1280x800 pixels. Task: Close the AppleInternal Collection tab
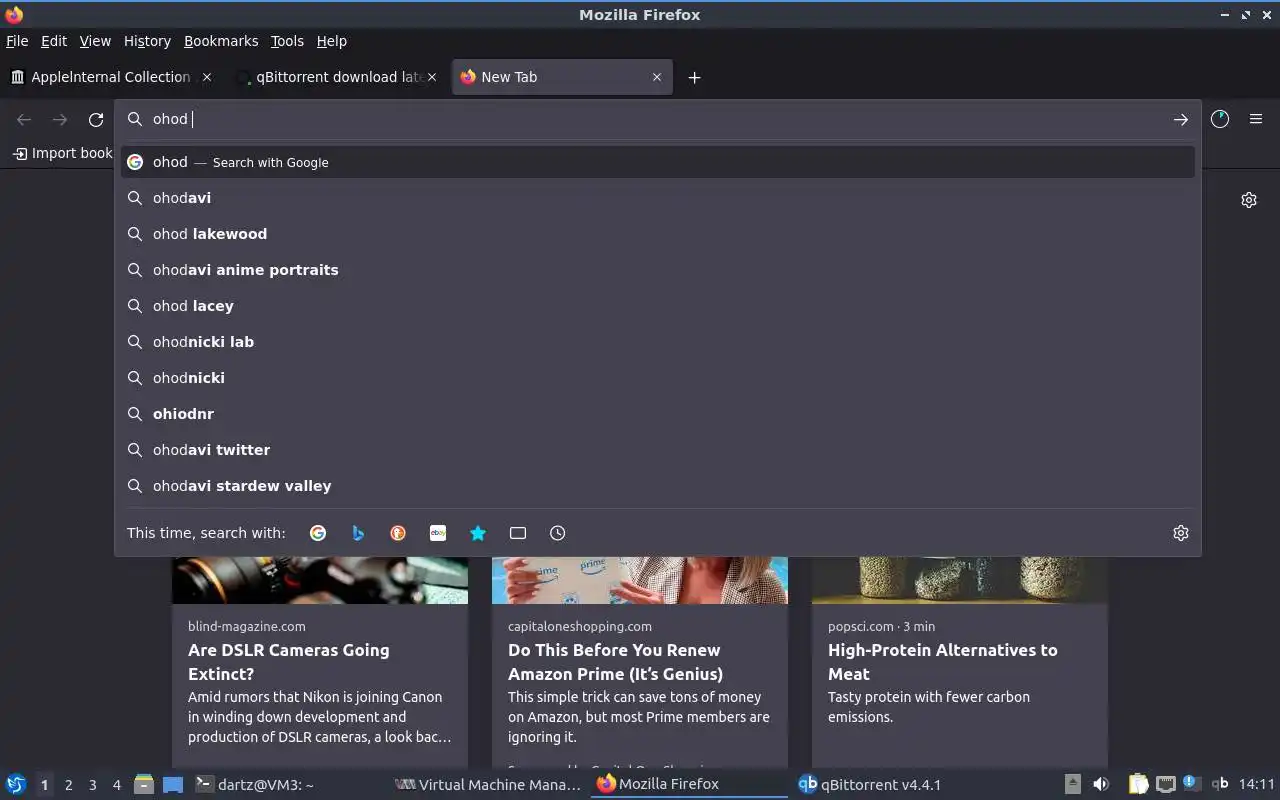click(x=207, y=77)
